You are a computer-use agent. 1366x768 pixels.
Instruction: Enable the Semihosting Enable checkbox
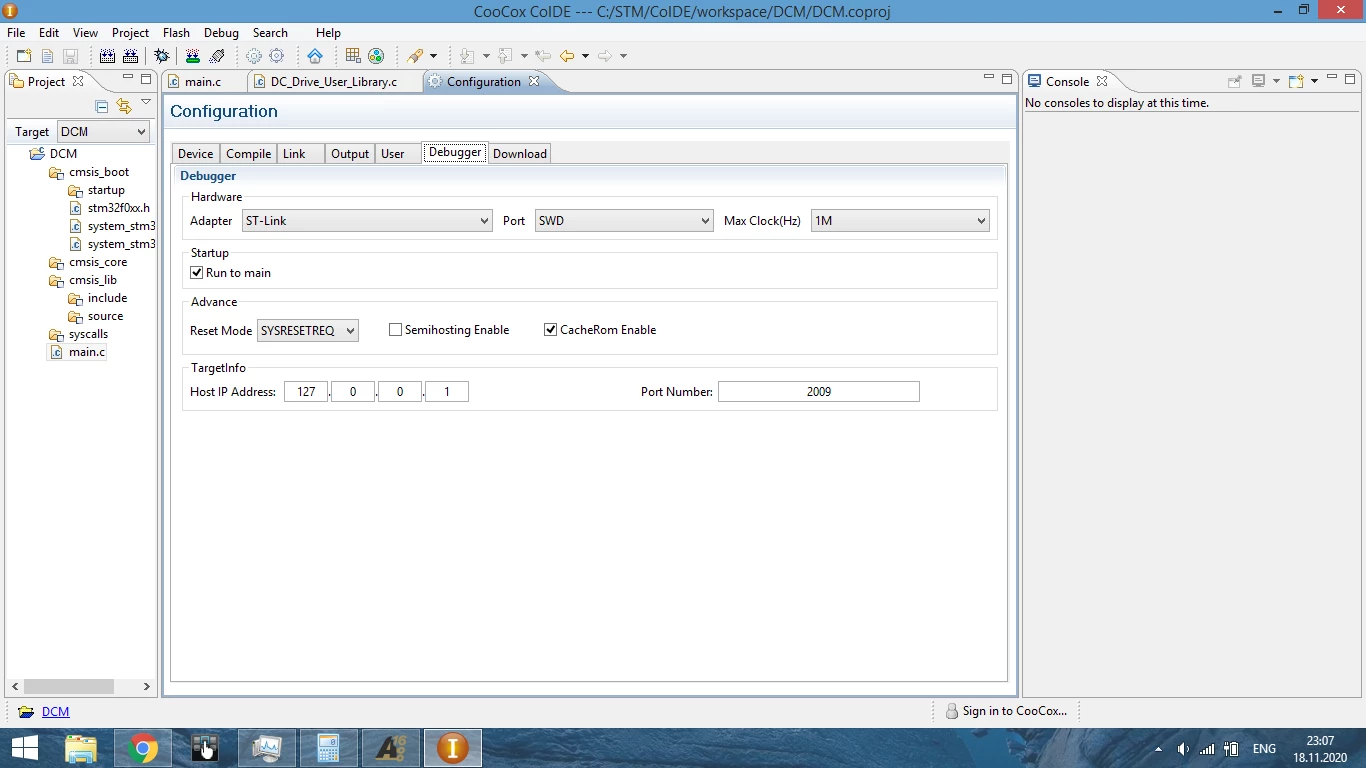(396, 330)
